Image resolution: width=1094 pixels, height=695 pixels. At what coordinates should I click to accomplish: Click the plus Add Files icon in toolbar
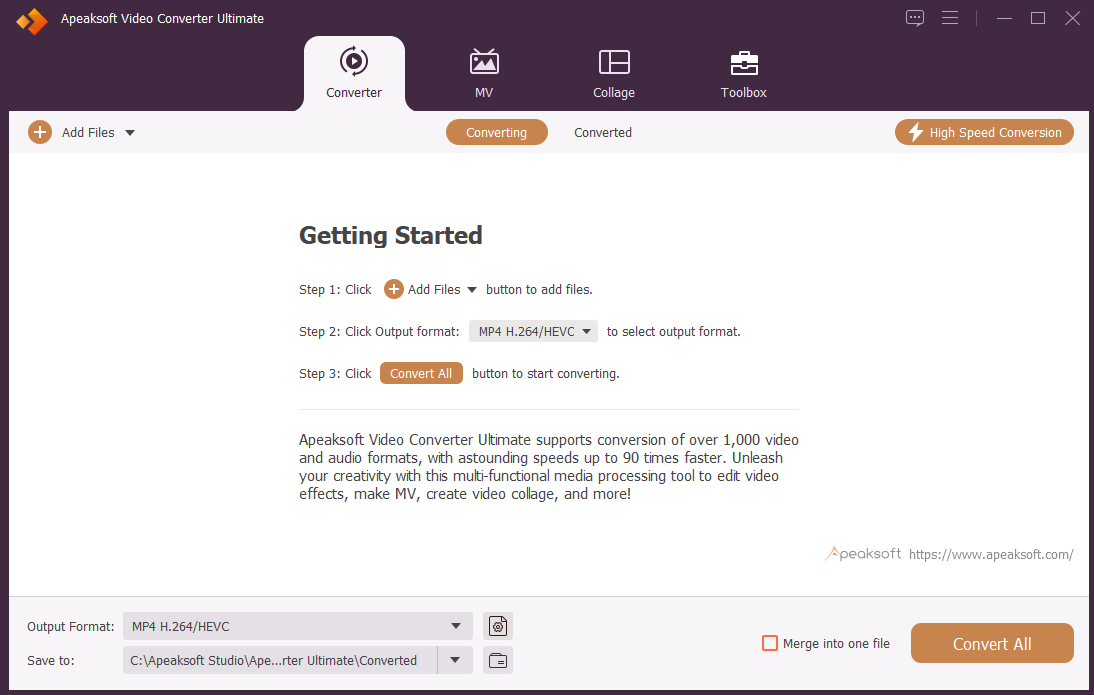[x=40, y=132]
